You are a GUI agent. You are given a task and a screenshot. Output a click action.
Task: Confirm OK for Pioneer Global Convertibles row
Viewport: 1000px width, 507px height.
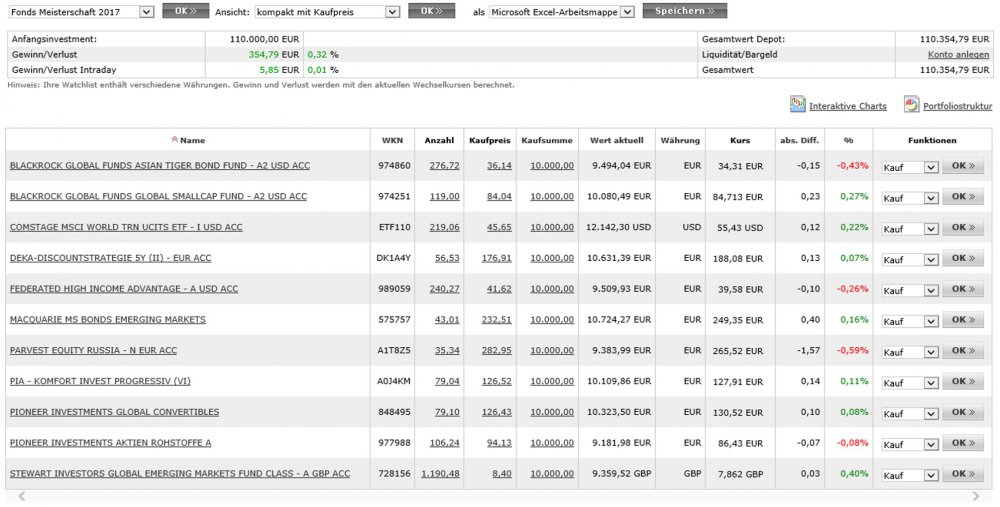point(963,412)
